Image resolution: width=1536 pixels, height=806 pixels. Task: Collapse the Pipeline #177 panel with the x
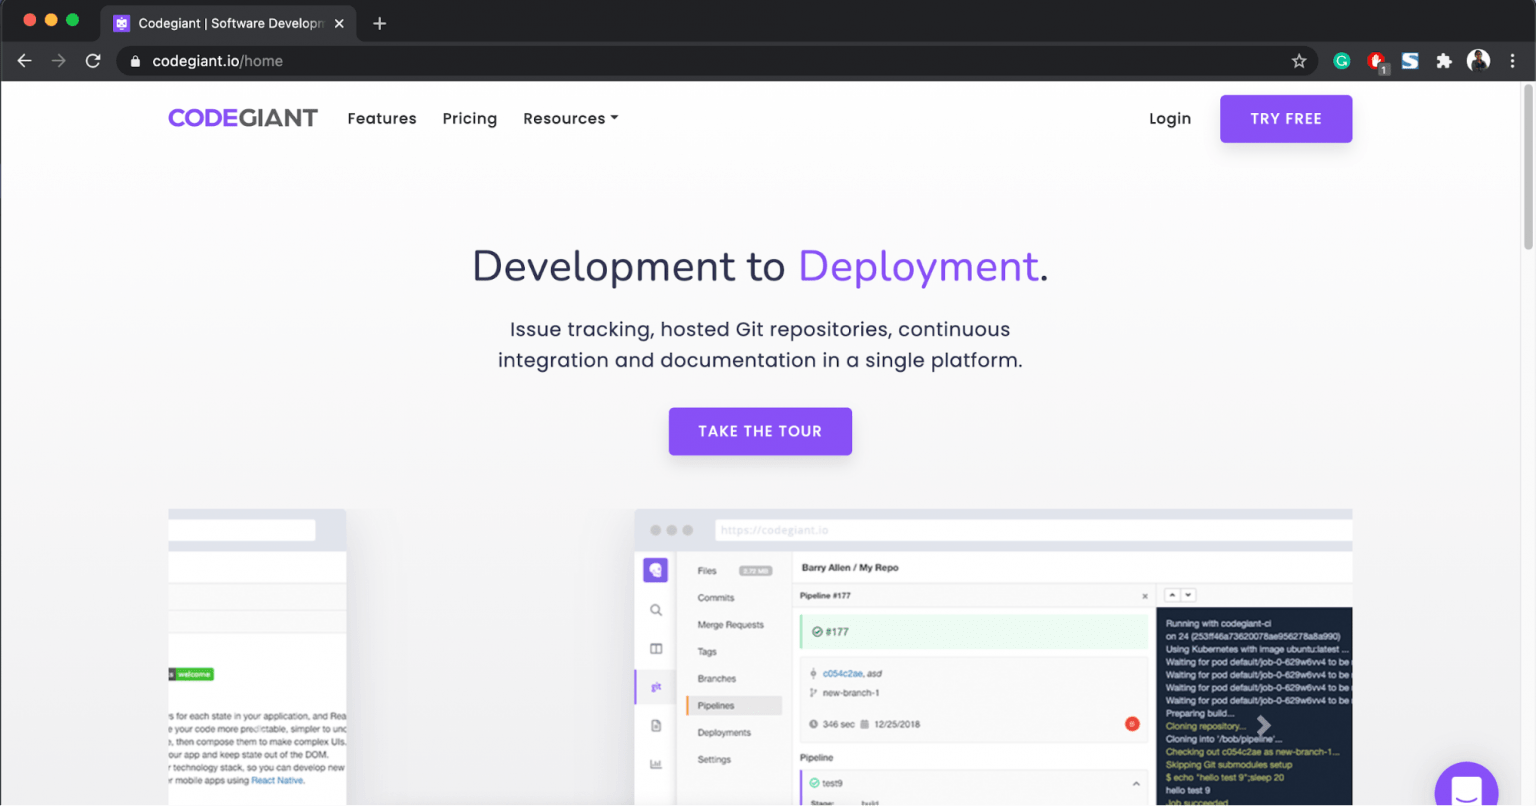(1145, 596)
